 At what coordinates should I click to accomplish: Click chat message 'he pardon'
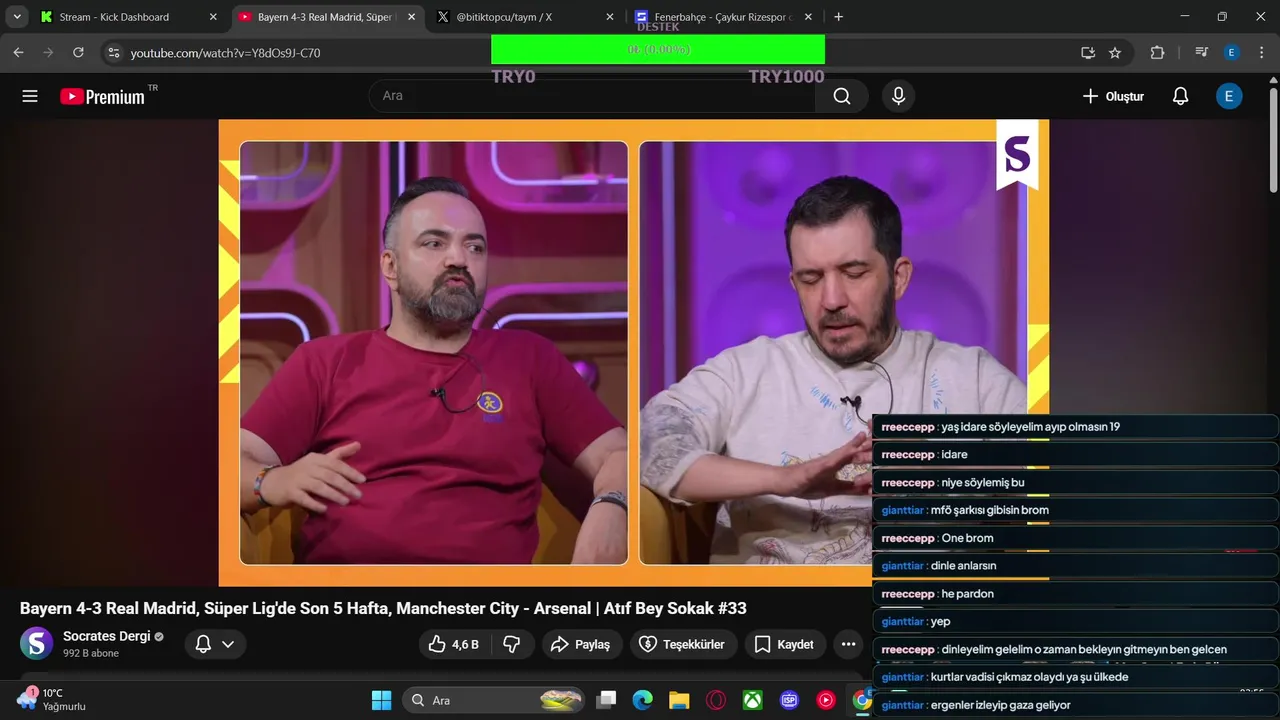tap(1075, 594)
